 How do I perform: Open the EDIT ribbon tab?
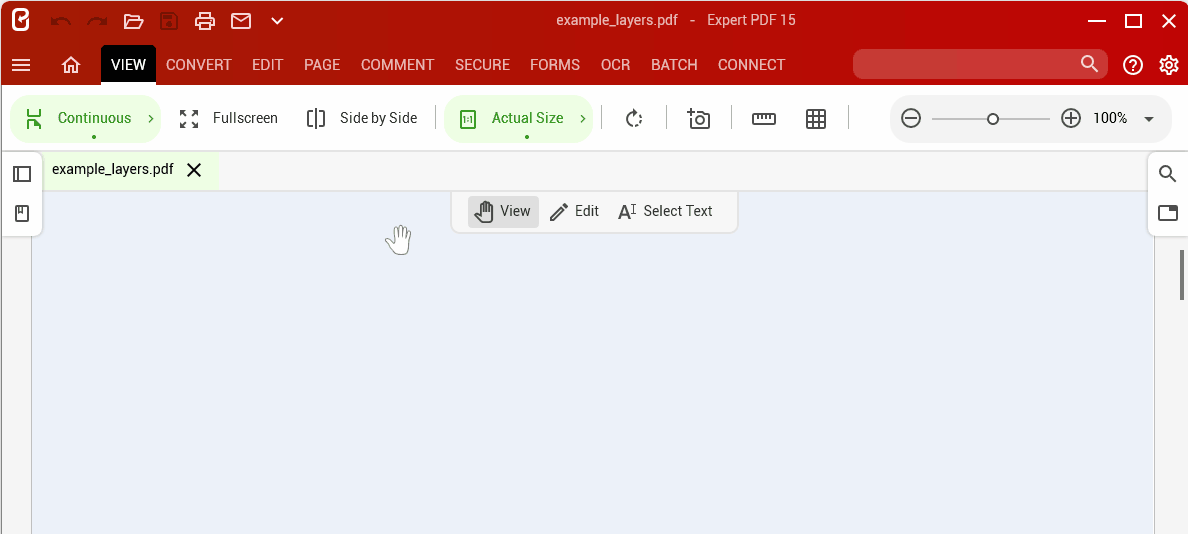click(x=267, y=65)
